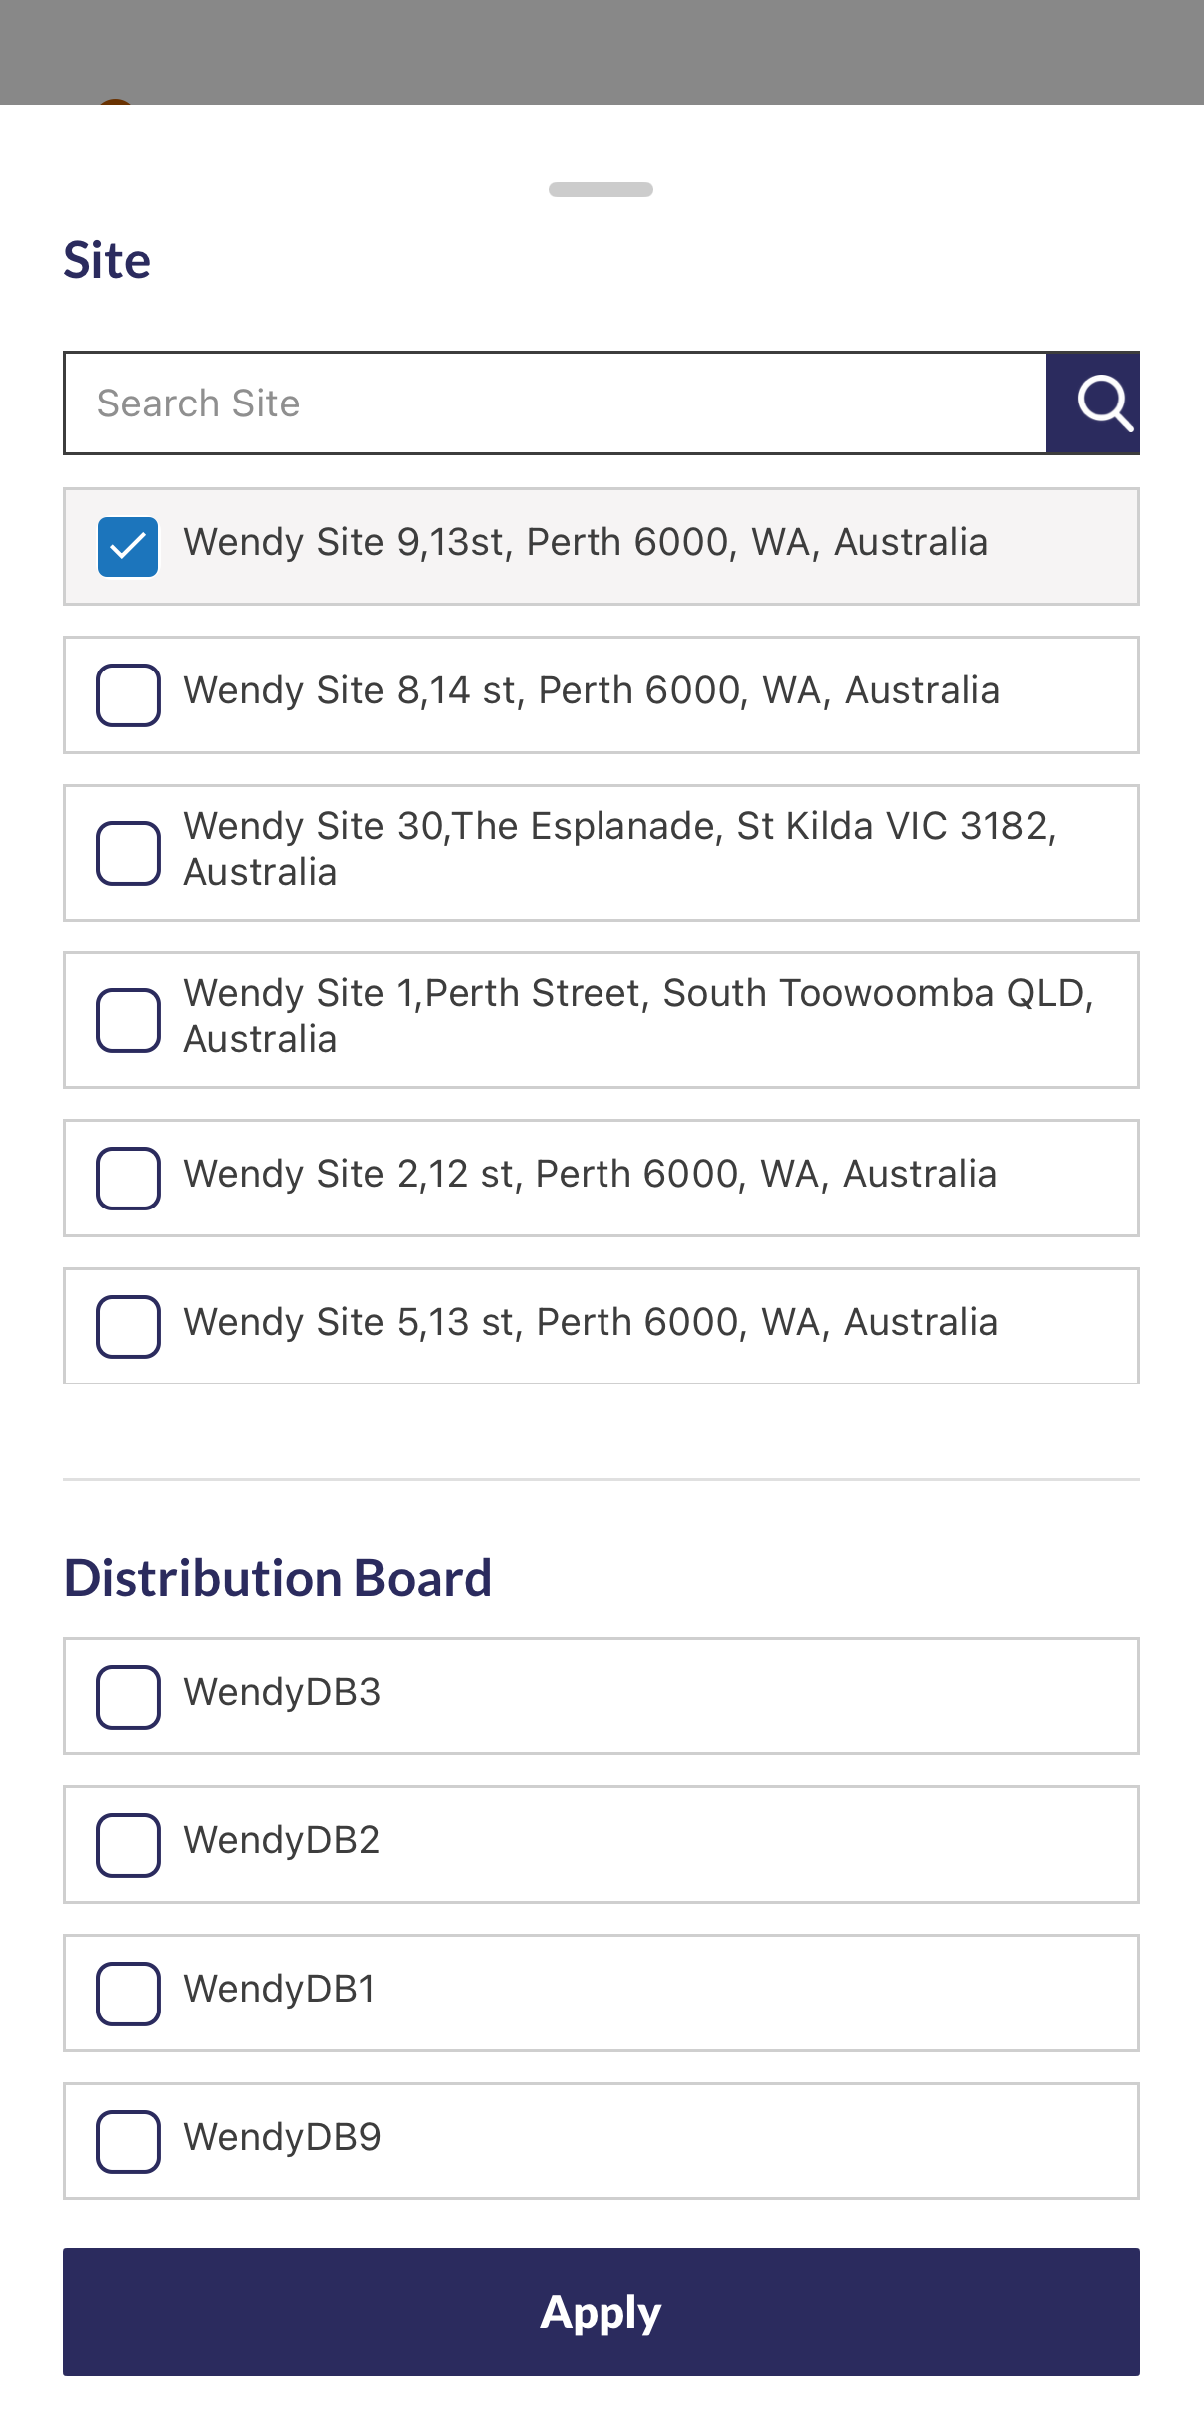This screenshot has height=2416, width=1204.
Task: Click the WendyDB9 row label
Action: point(282,2137)
